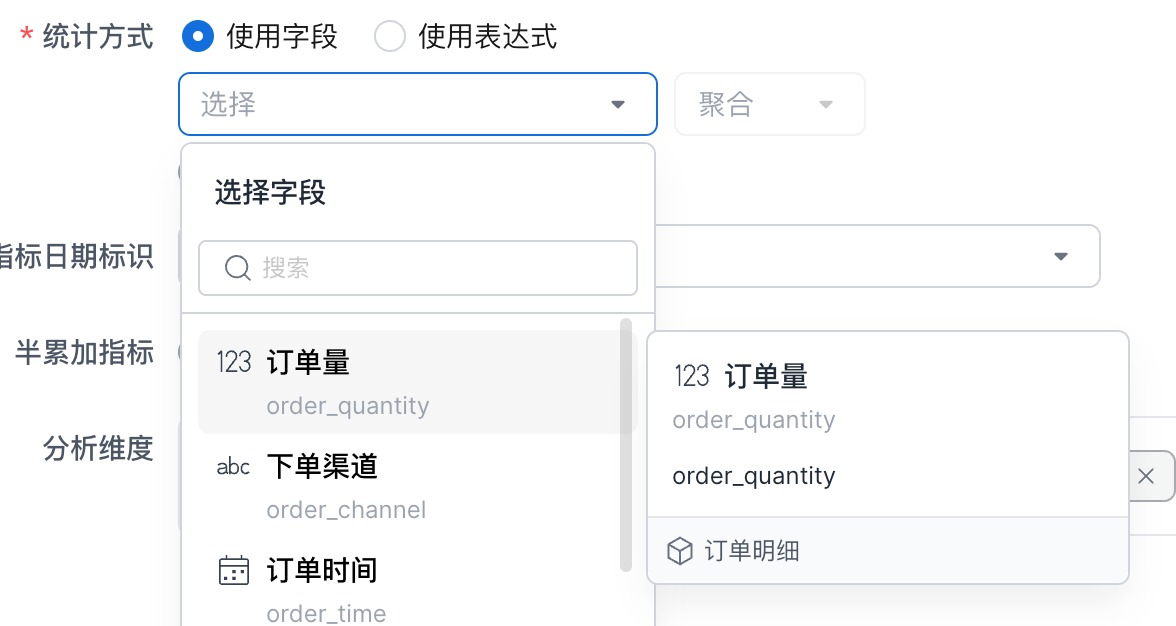1176x626 pixels.
Task: Click the numeric type icon beside 订单量
Action: click(234, 362)
